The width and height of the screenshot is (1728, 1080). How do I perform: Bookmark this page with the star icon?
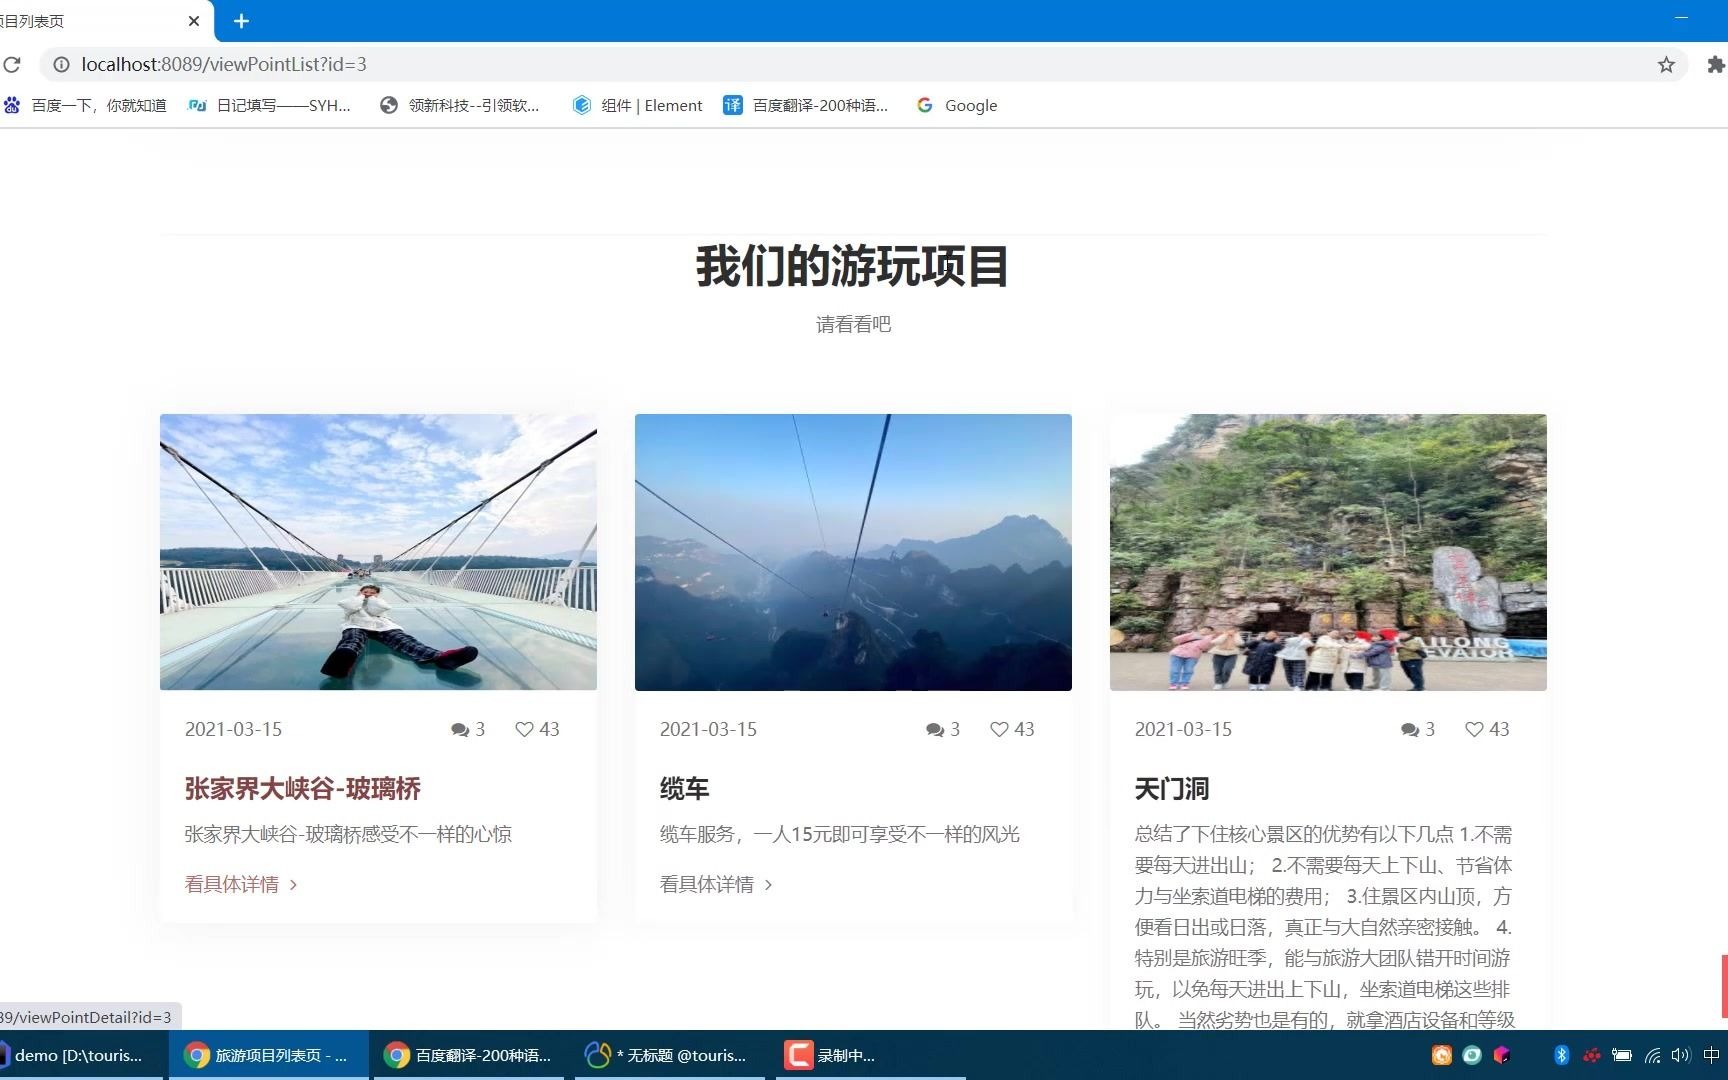pyautogui.click(x=1666, y=65)
